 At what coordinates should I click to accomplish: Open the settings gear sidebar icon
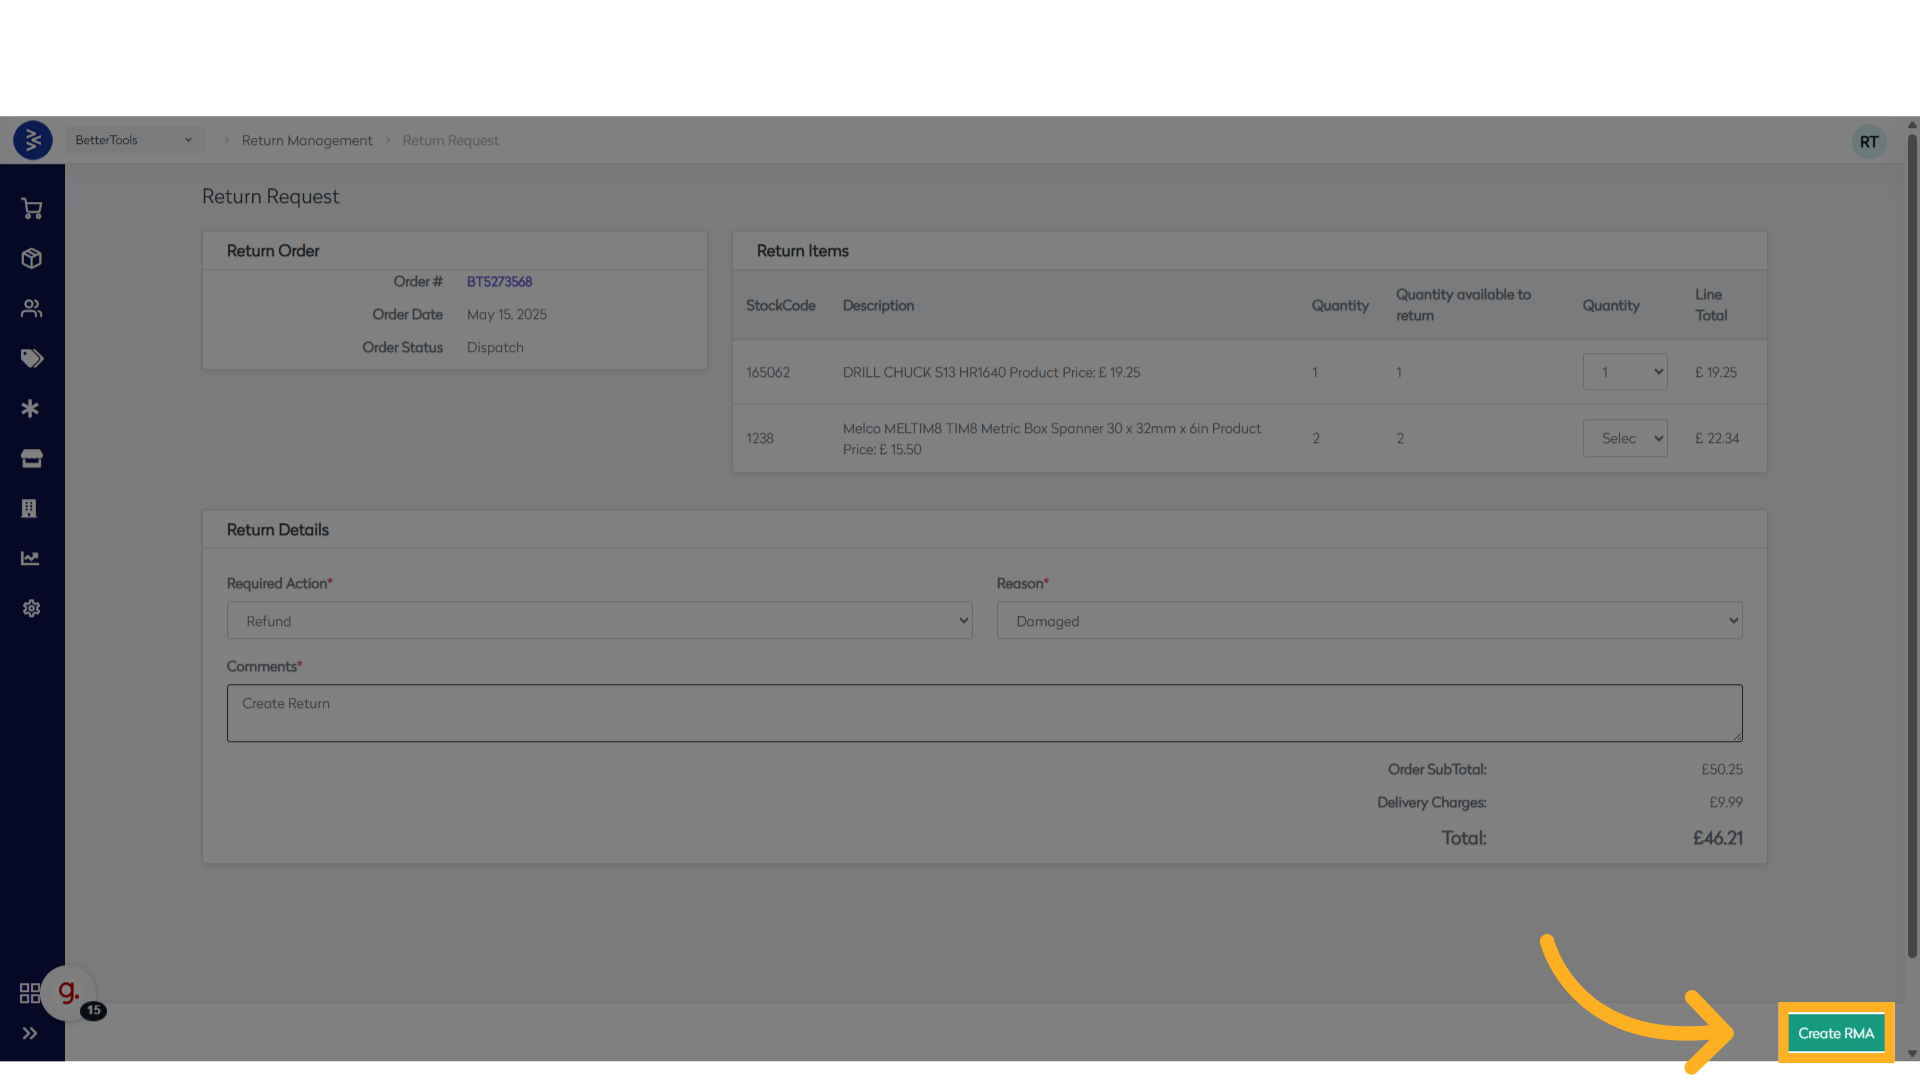click(31, 609)
